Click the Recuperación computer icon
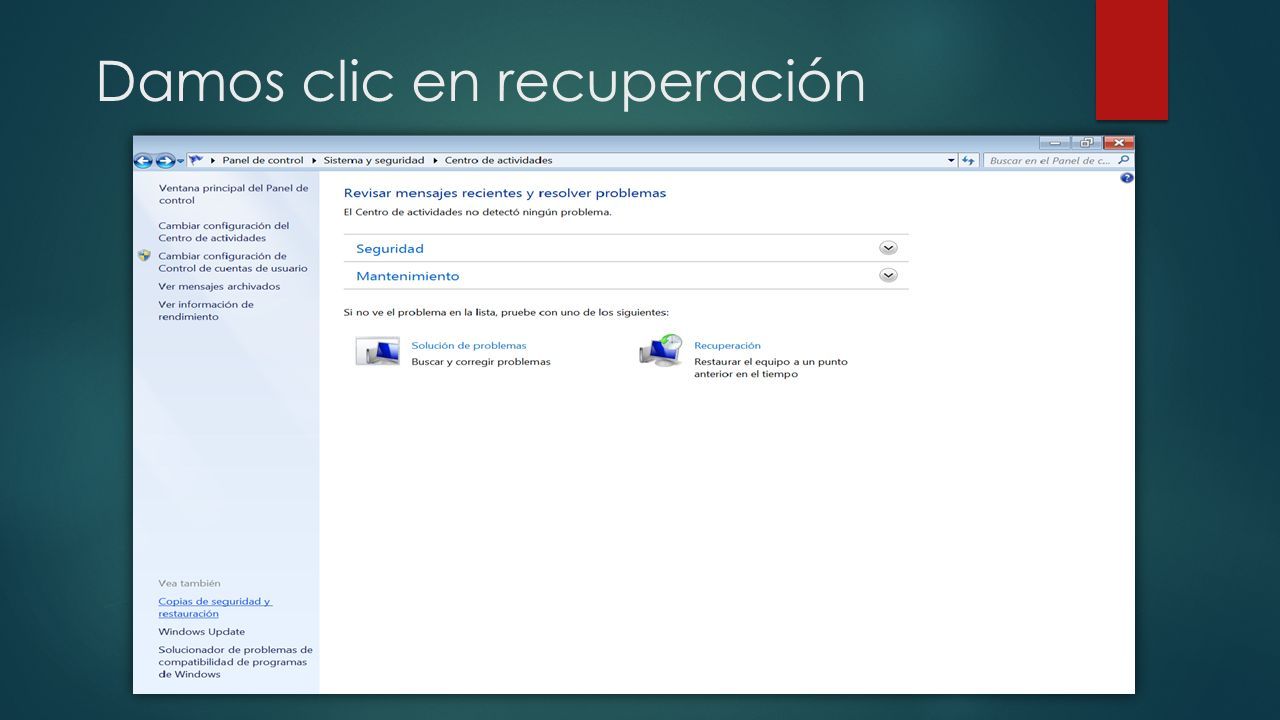The image size is (1280, 720). pos(660,351)
